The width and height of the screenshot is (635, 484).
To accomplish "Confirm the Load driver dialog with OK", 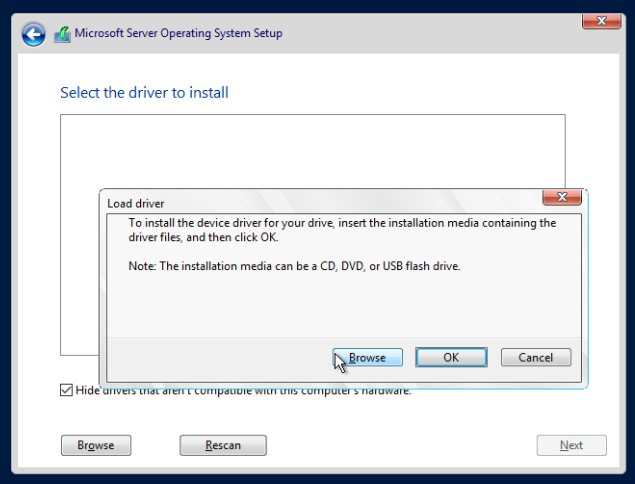I will click(451, 357).
